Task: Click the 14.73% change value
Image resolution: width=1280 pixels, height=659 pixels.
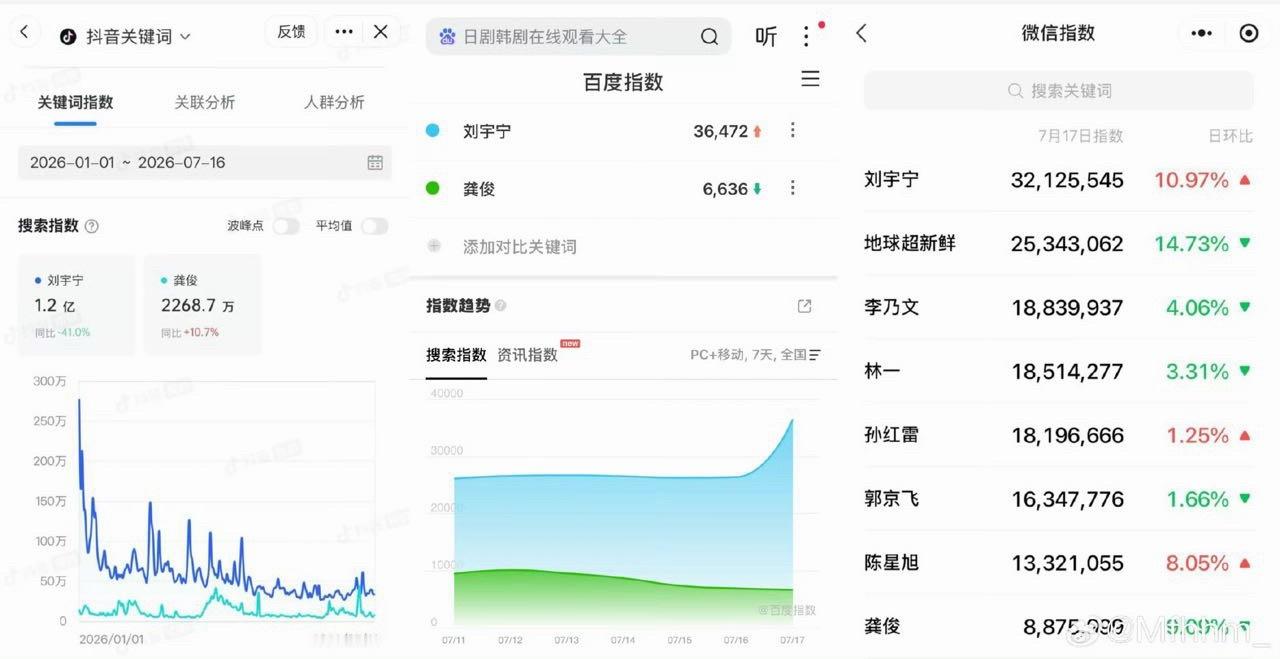Action: coord(1191,244)
